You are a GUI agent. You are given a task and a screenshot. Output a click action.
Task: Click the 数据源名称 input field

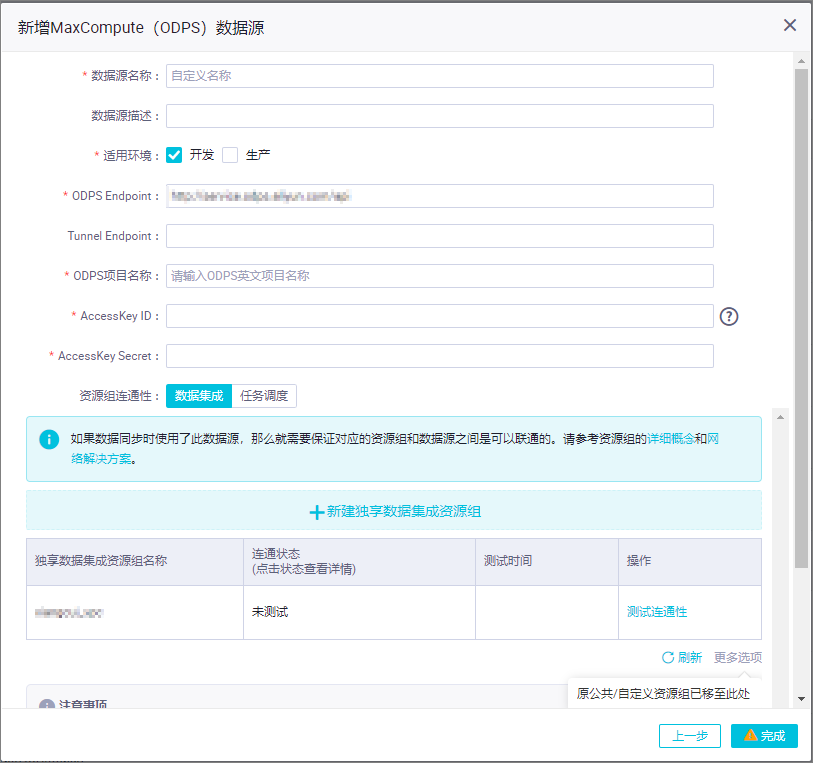(440, 76)
